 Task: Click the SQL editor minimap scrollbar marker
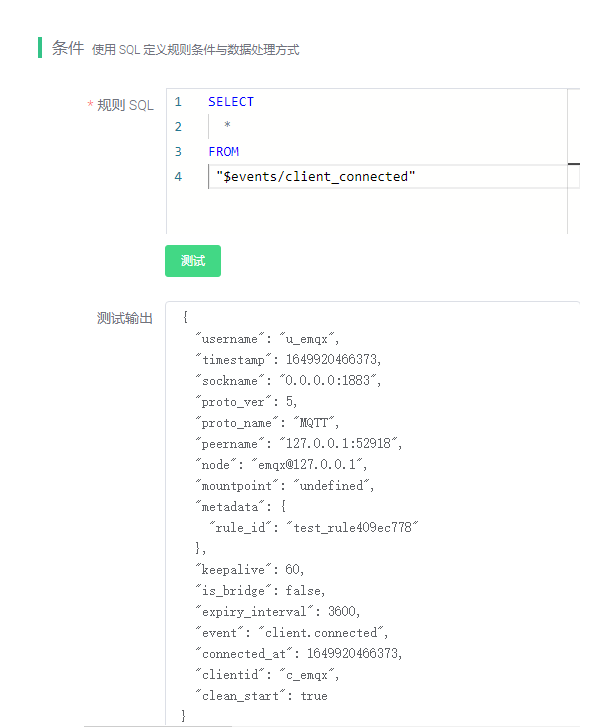tap(574, 164)
